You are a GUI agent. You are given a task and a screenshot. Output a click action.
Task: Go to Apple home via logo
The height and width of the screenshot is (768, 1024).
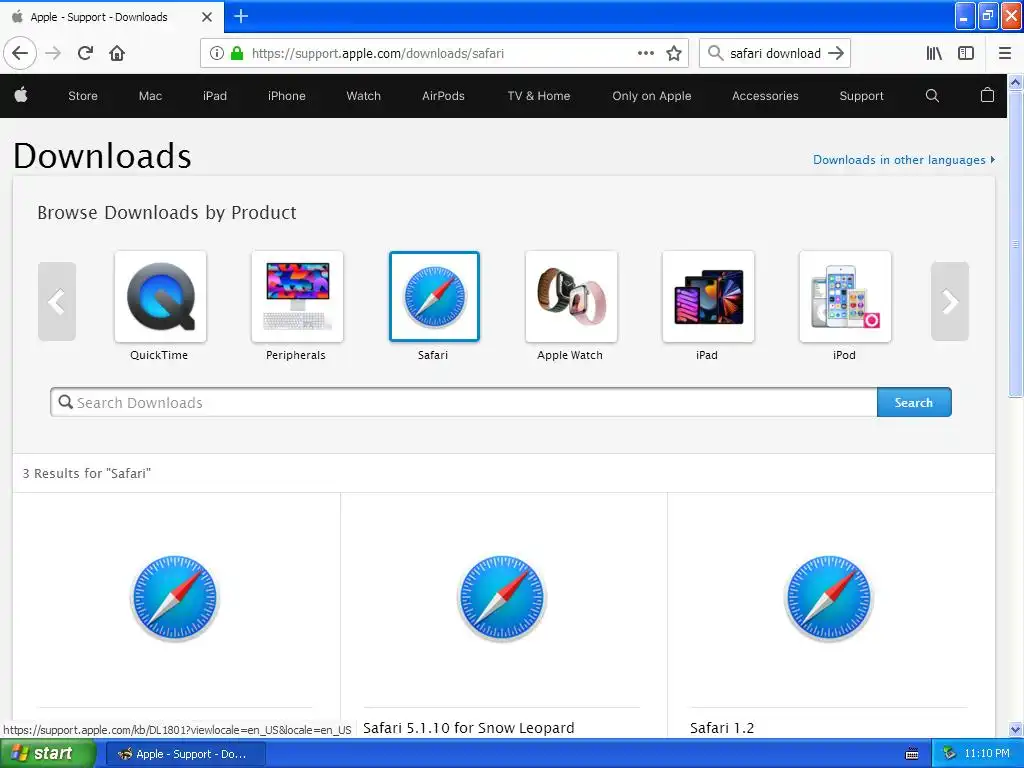click(x=21, y=95)
